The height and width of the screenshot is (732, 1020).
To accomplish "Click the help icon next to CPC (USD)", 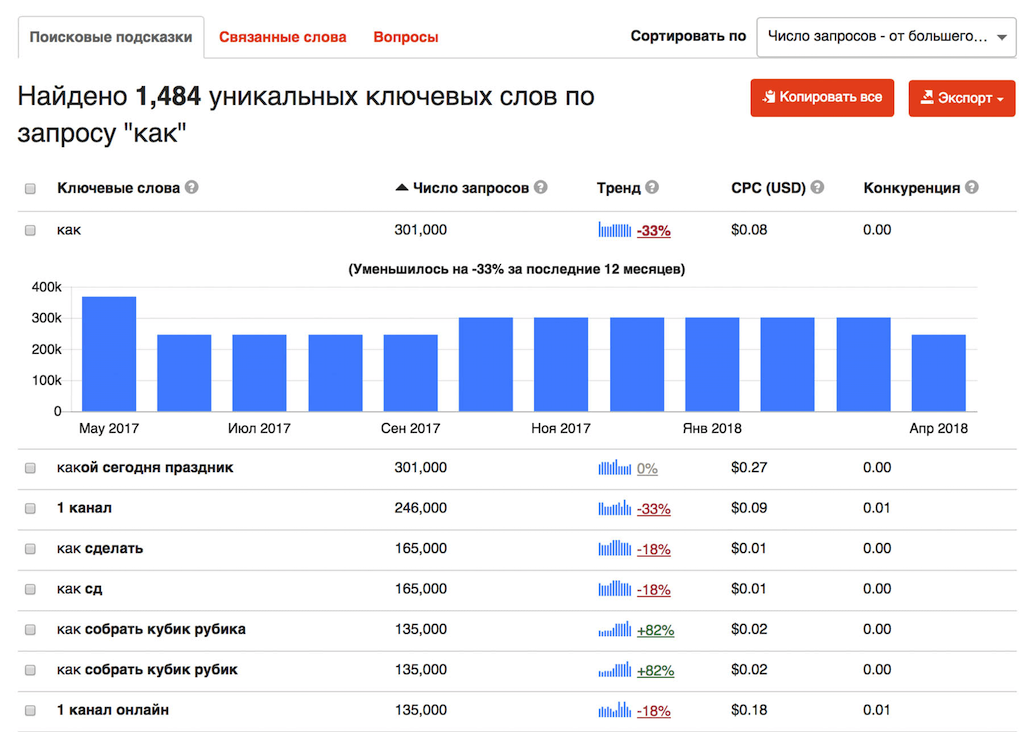I will coord(818,188).
